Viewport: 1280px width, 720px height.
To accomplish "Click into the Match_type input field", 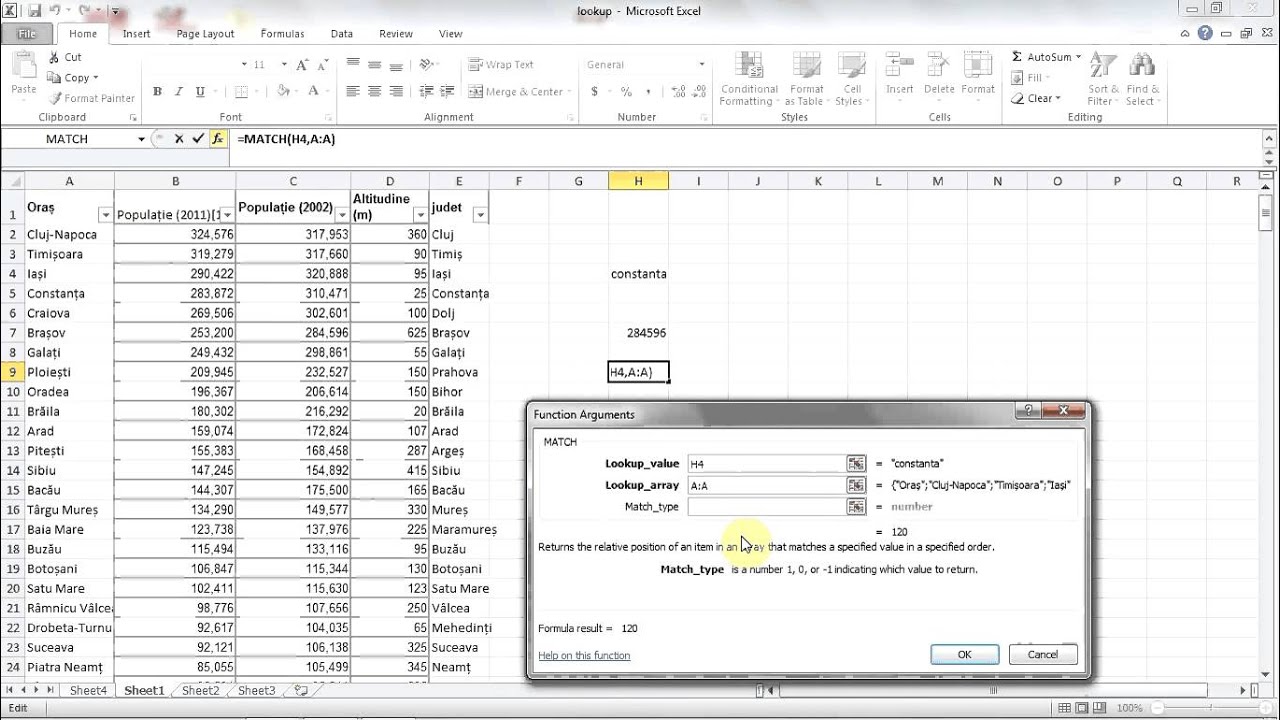I will (767, 507).
